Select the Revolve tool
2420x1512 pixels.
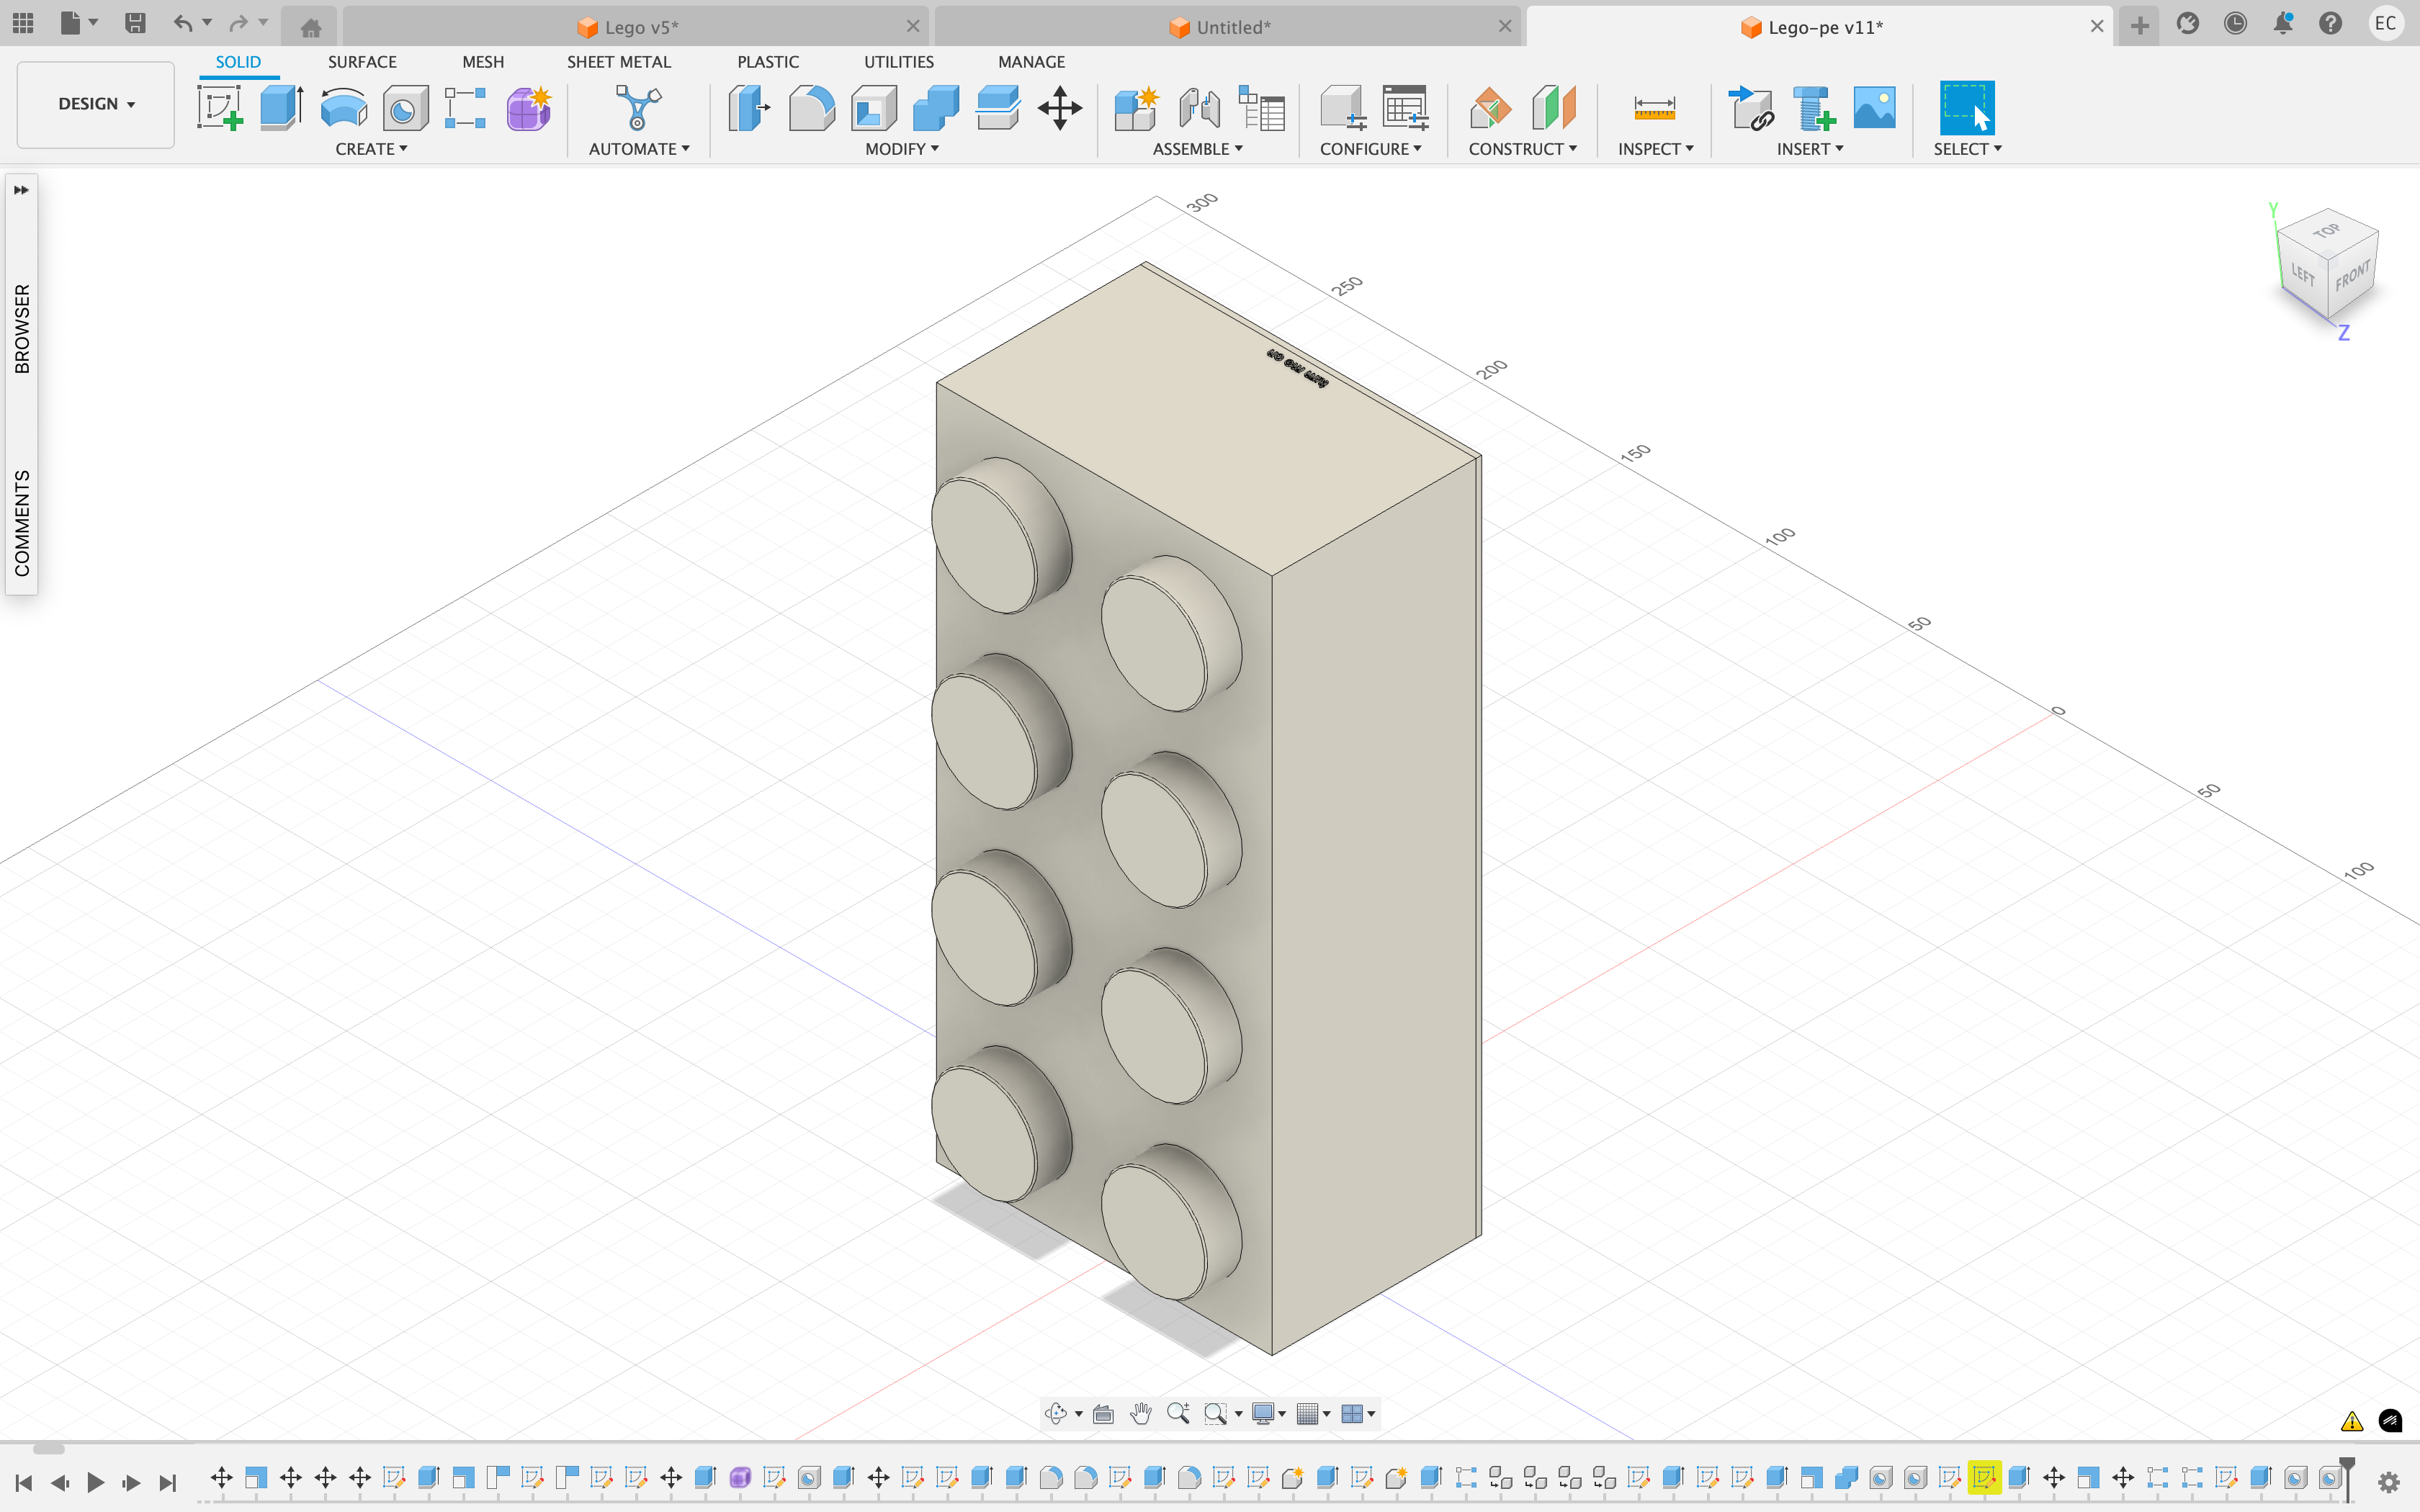[343, 108]
